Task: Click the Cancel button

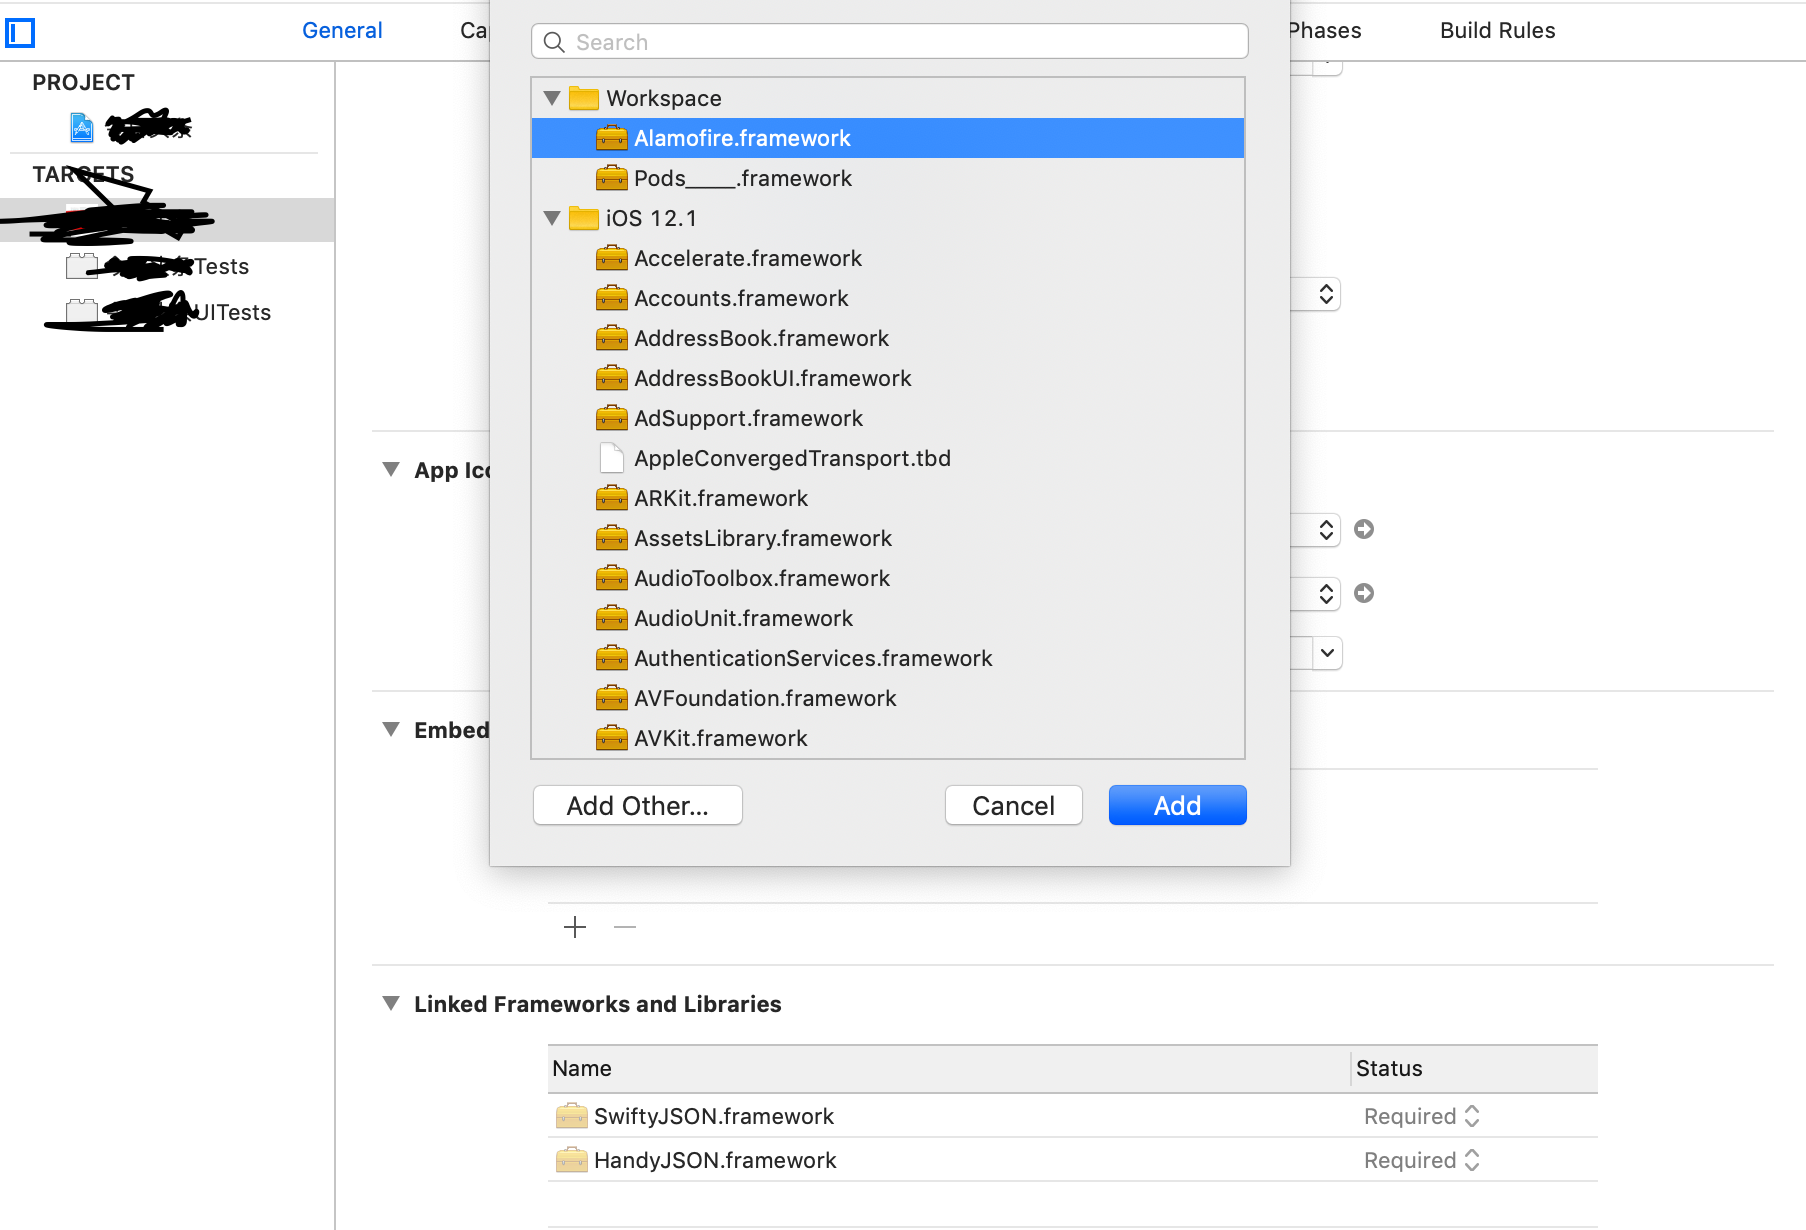Action: 1013,805
